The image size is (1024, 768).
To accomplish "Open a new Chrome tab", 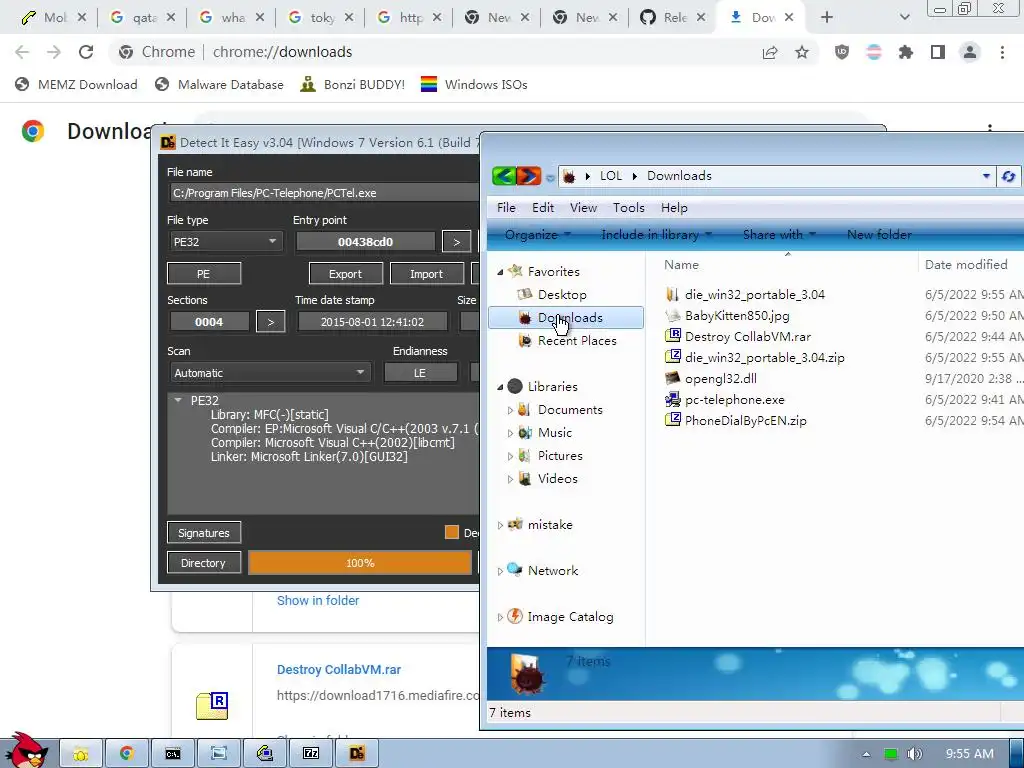I will coord(827,18).
